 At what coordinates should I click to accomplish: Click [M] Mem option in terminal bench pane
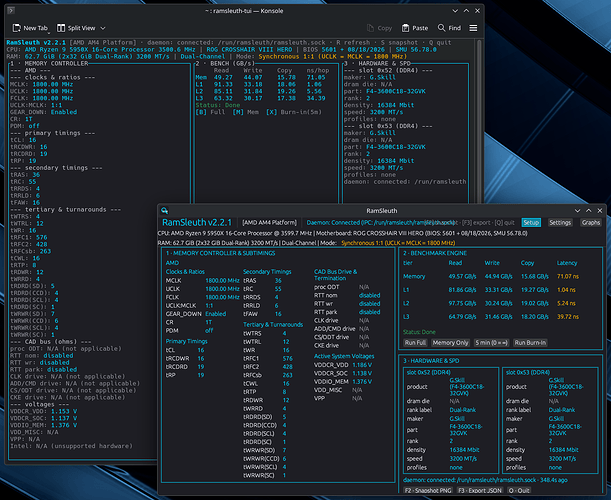point(245,112)
